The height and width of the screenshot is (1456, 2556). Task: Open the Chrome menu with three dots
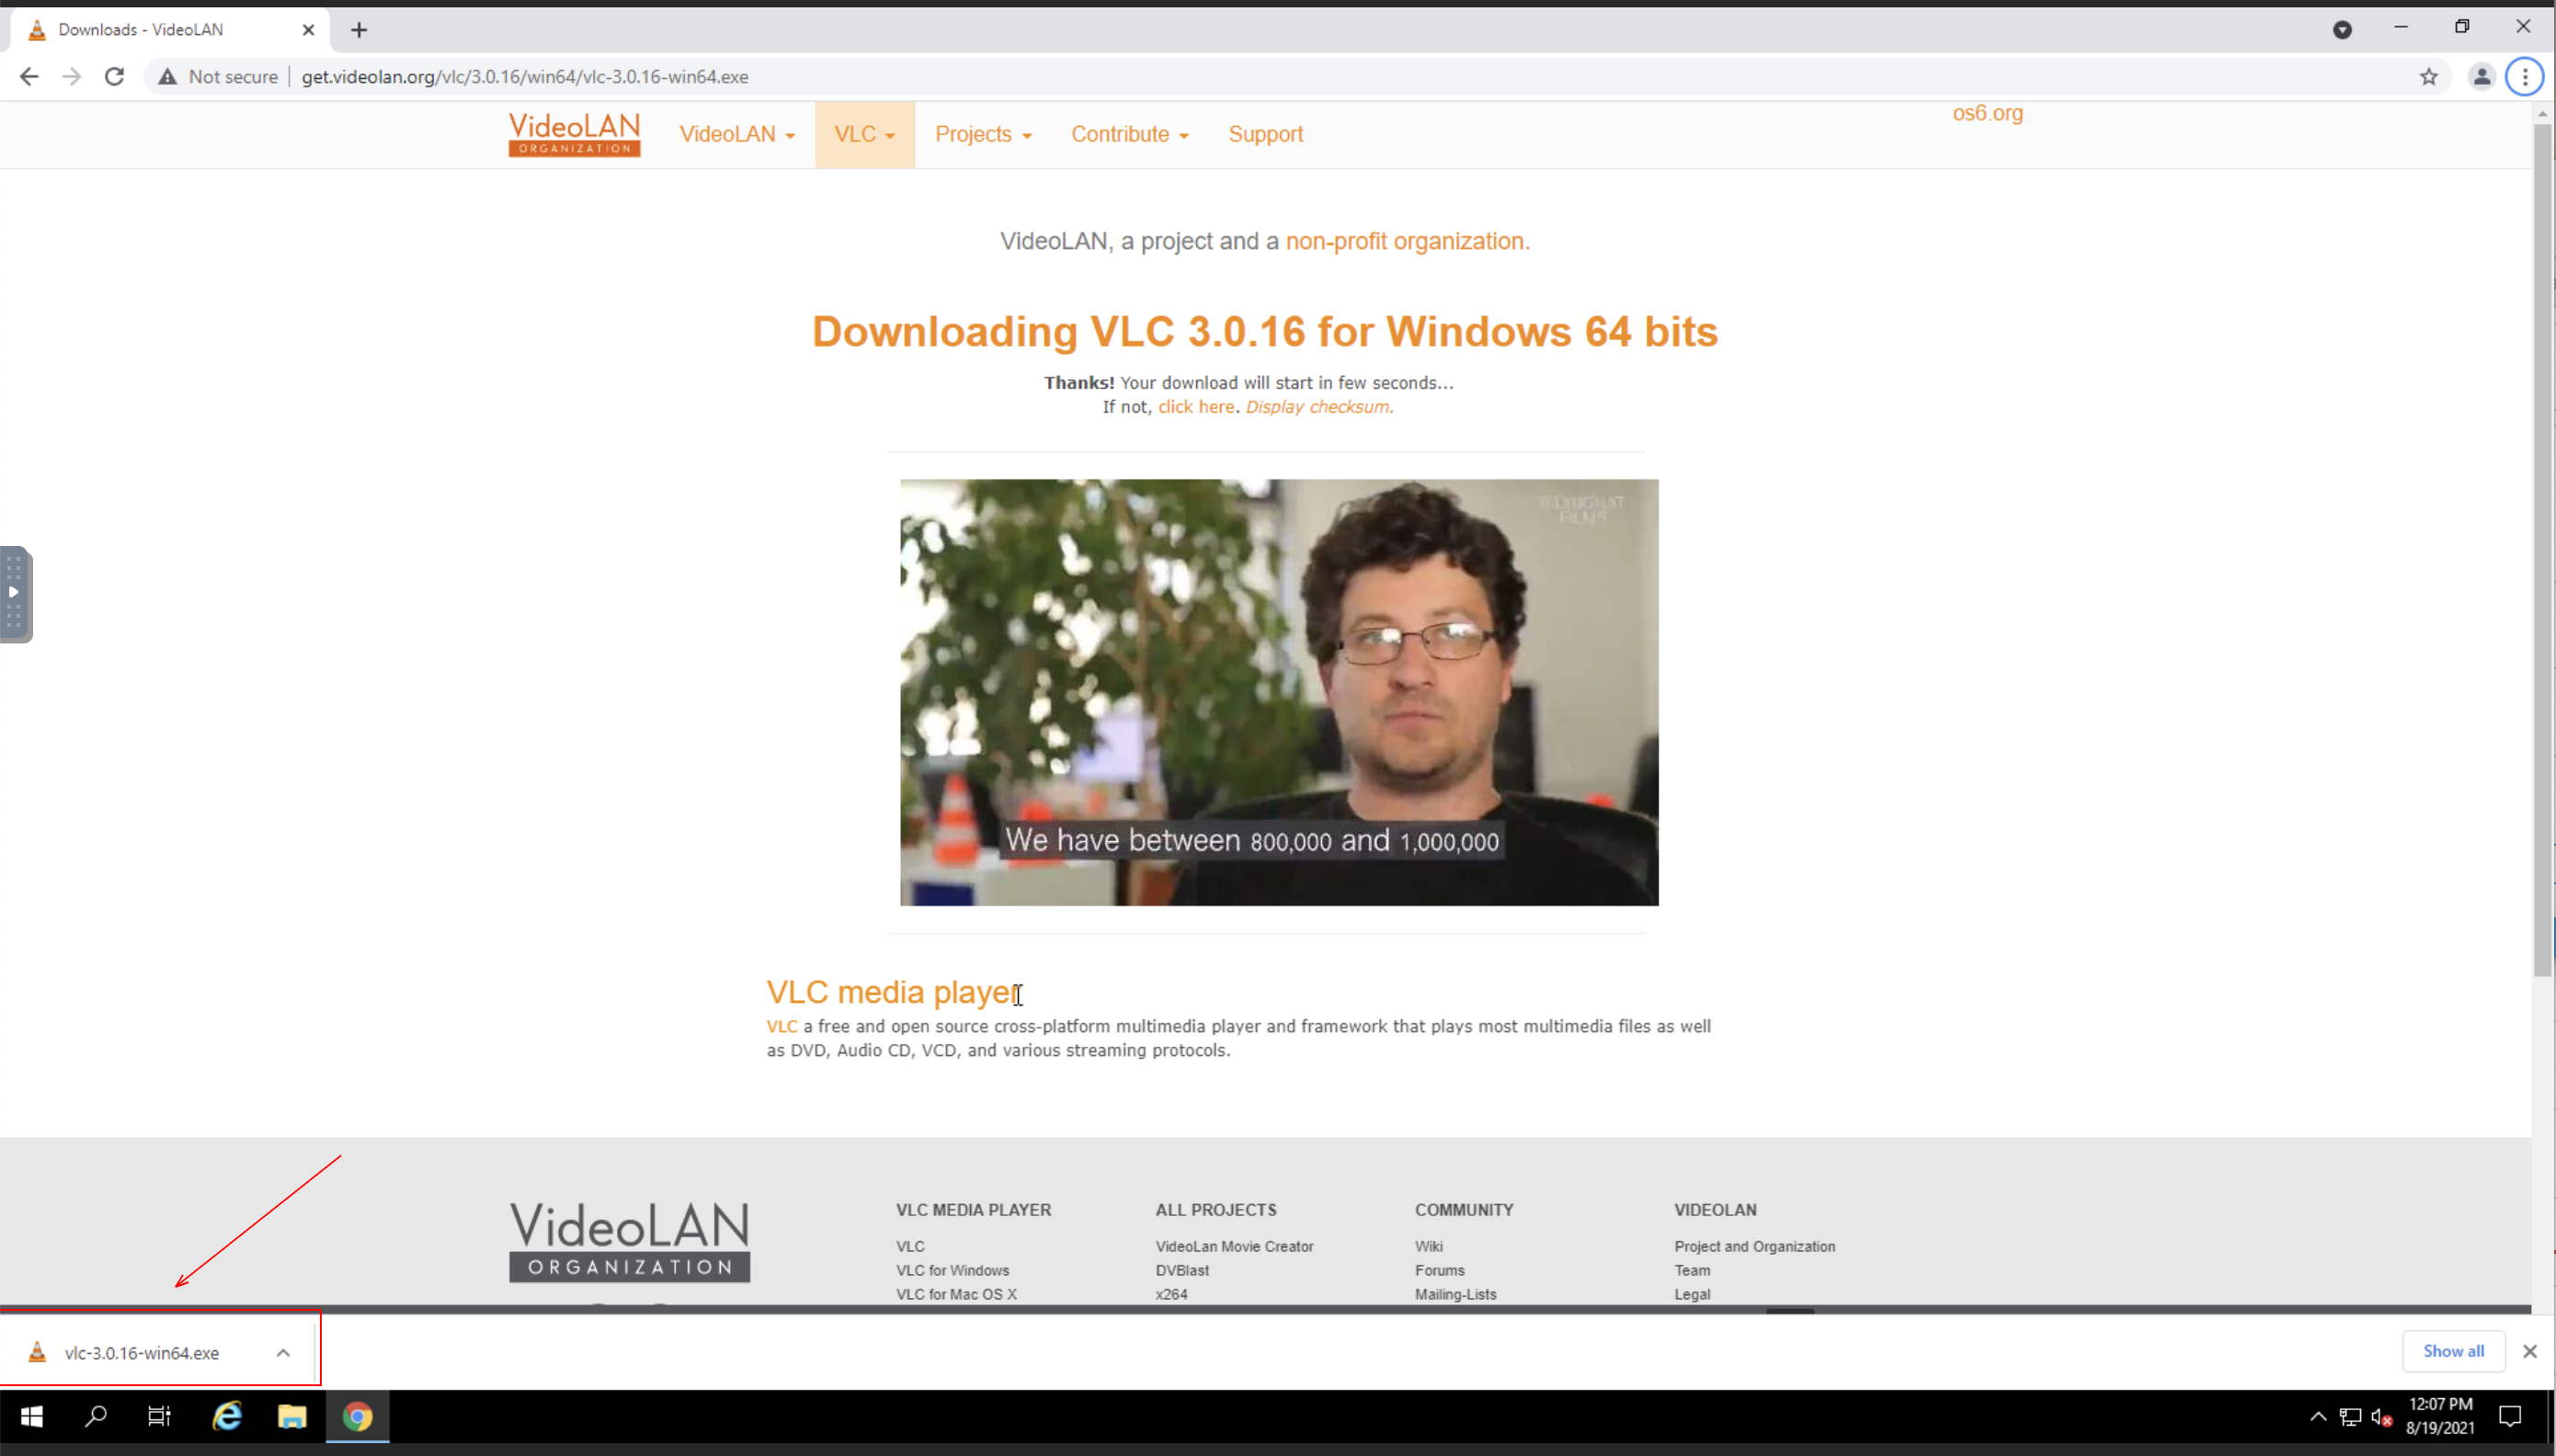pos(2525,75)
